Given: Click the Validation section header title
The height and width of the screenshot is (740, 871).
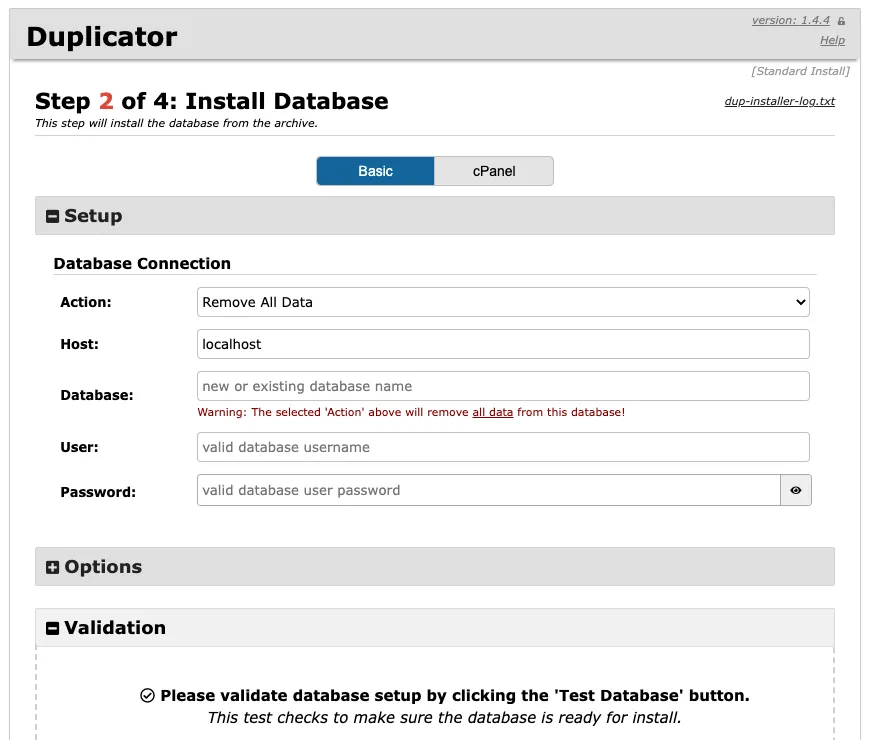Looking at the screenshot, I should [x=115, y=628].
